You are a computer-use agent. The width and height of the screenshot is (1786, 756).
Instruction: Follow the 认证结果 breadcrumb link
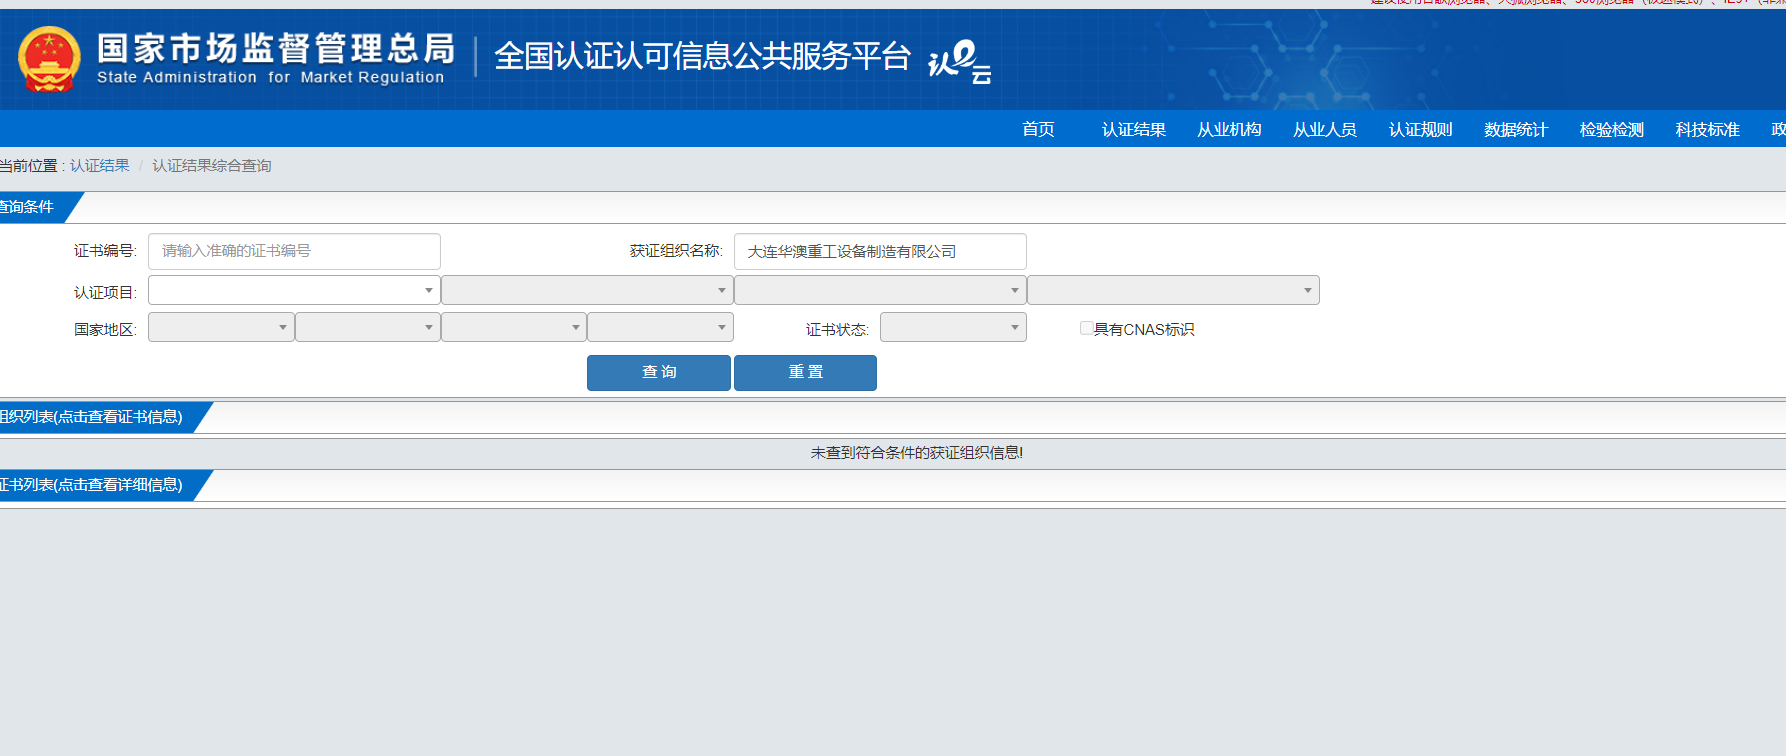click(99, 165)
